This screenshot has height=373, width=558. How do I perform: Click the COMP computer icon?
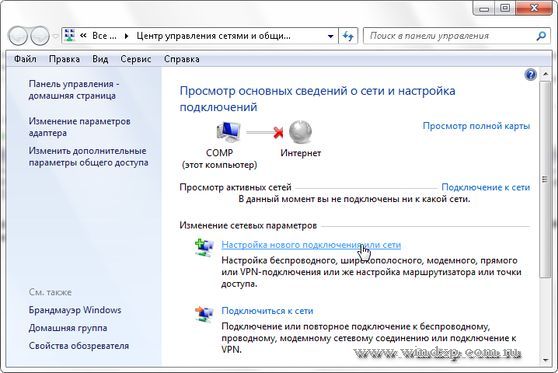[228, 132]
